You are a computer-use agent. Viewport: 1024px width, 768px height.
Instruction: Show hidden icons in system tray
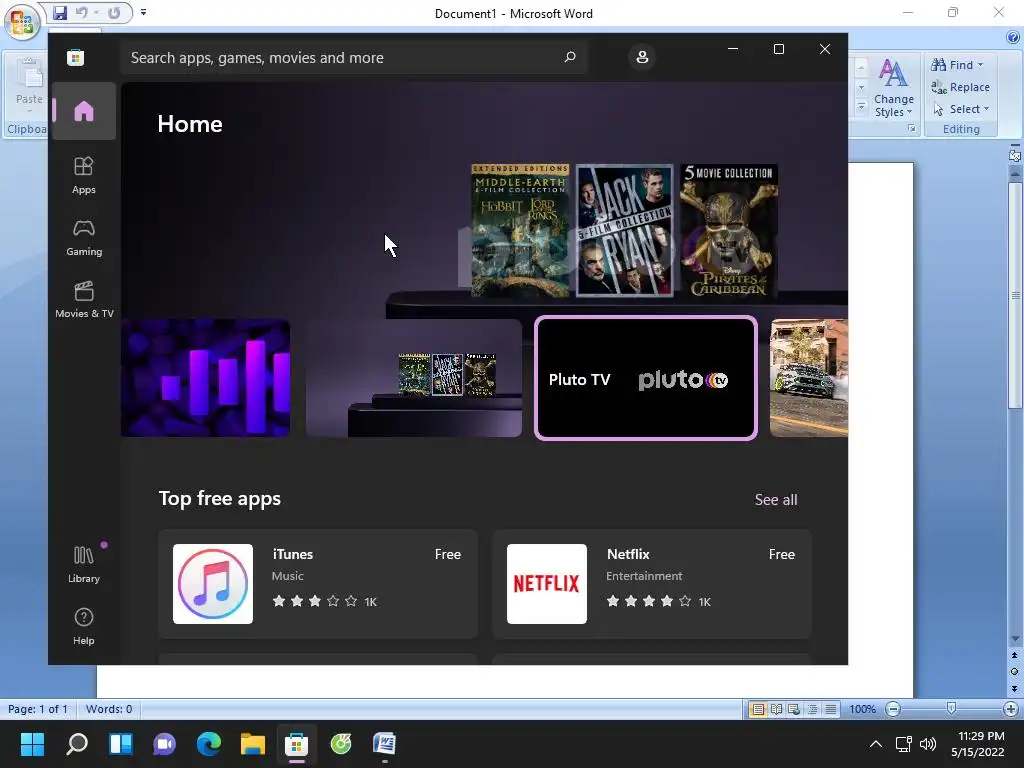tap(876, 744)
